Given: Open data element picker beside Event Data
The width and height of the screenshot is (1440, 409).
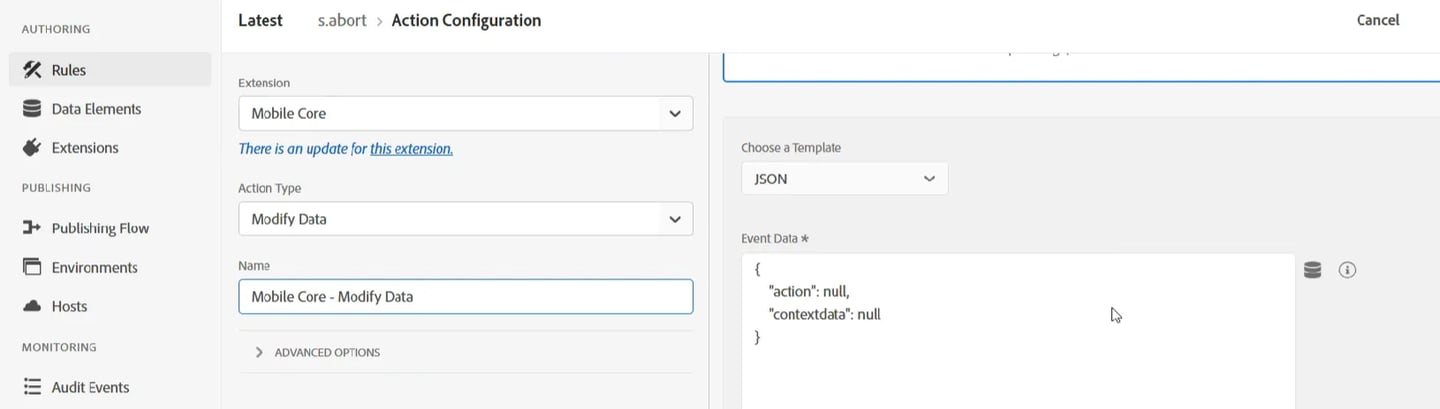Looking at the screenshot, I should point(1313,270).
